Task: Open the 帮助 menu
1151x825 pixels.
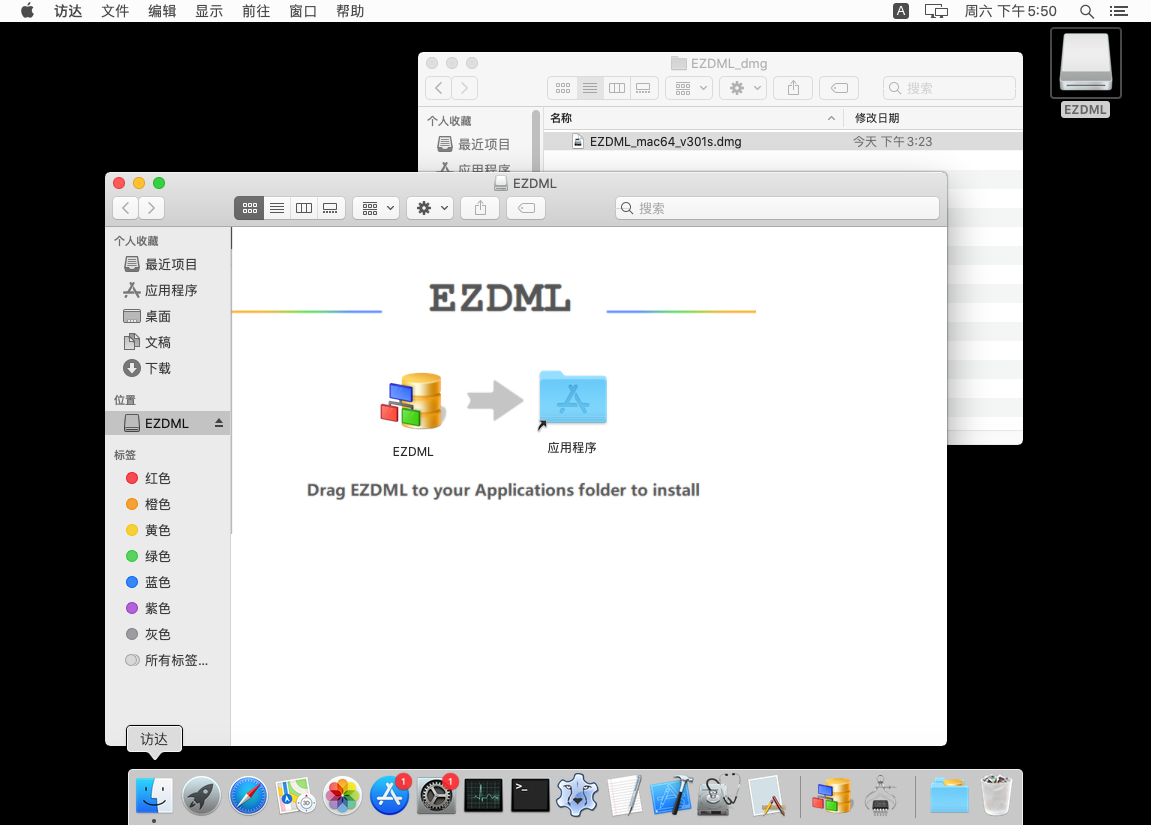Action: [x=350, y=11]
